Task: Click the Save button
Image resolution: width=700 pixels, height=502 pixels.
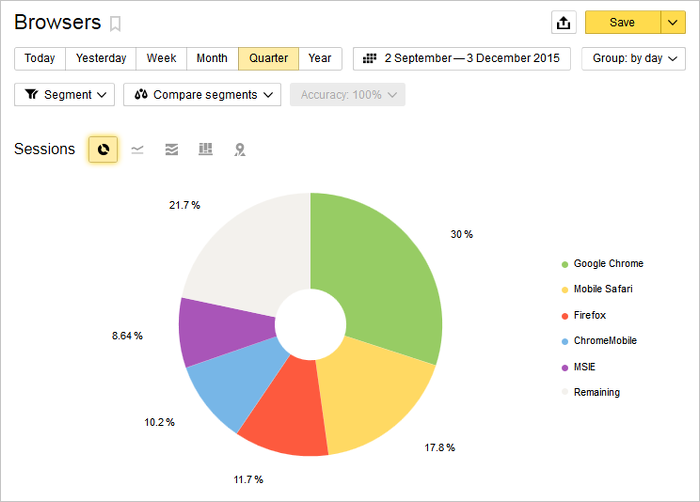Action: [622, 23]
